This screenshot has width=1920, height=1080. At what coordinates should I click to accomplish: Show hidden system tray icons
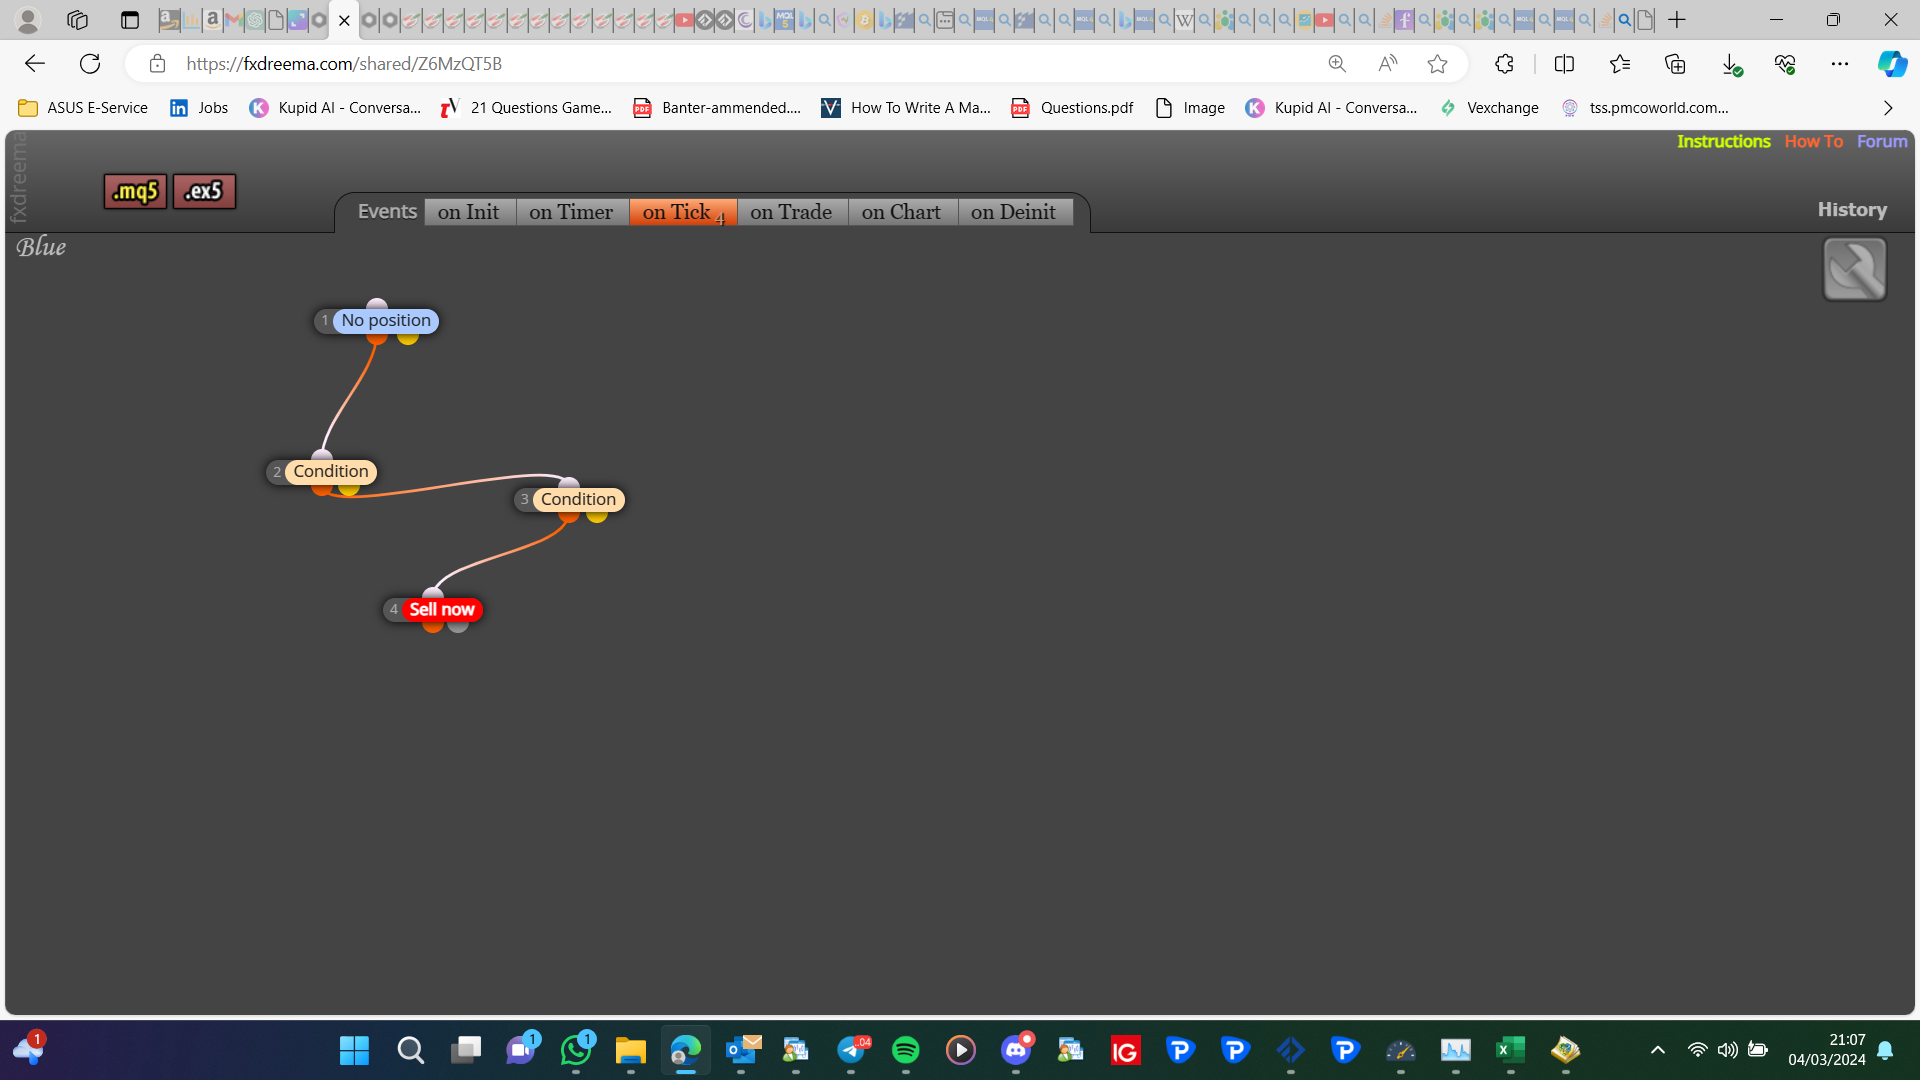(1657, 1050)
